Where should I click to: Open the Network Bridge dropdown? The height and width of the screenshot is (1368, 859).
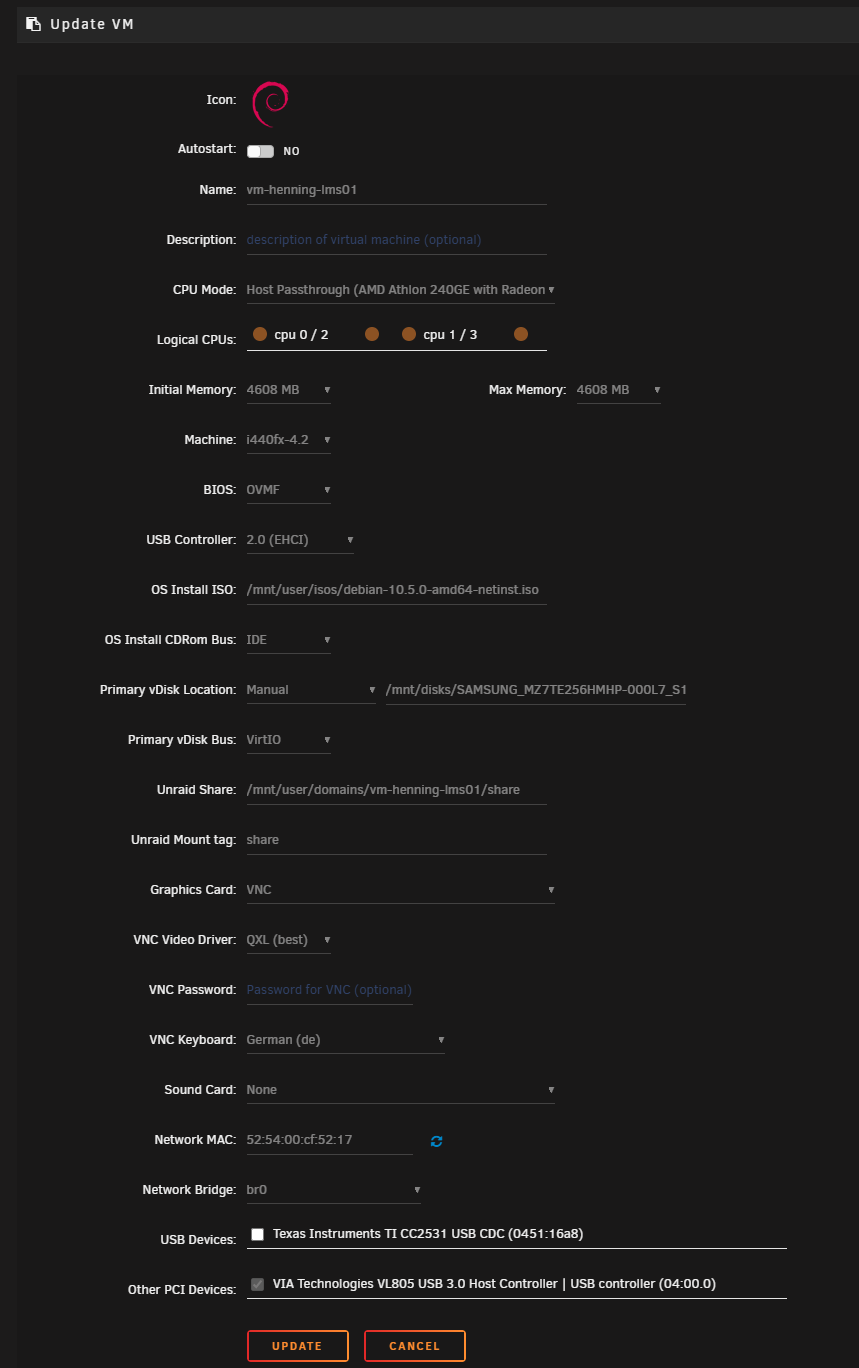333,1190
